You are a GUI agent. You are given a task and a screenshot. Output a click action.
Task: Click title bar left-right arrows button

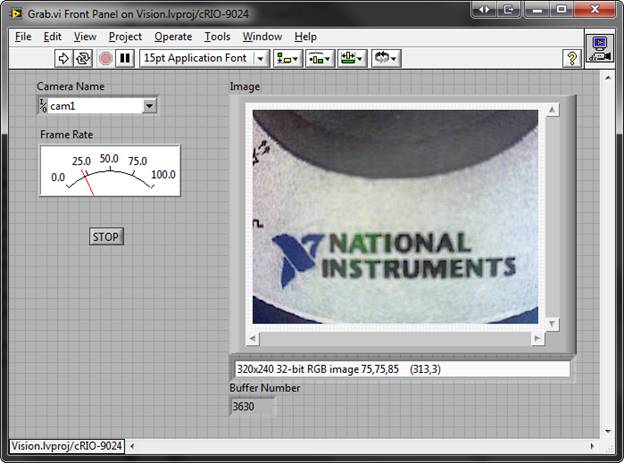tap(484, 10)
